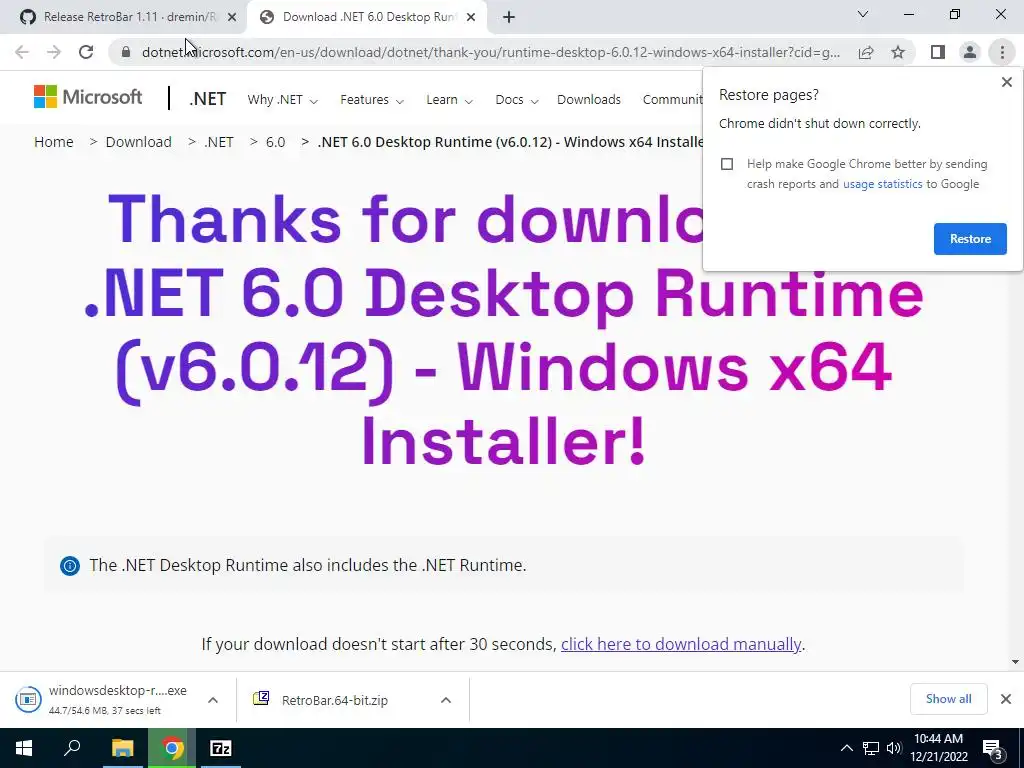
Task: Click the RetroBar.64-bit.zip file icon
Action: [261, 699]
